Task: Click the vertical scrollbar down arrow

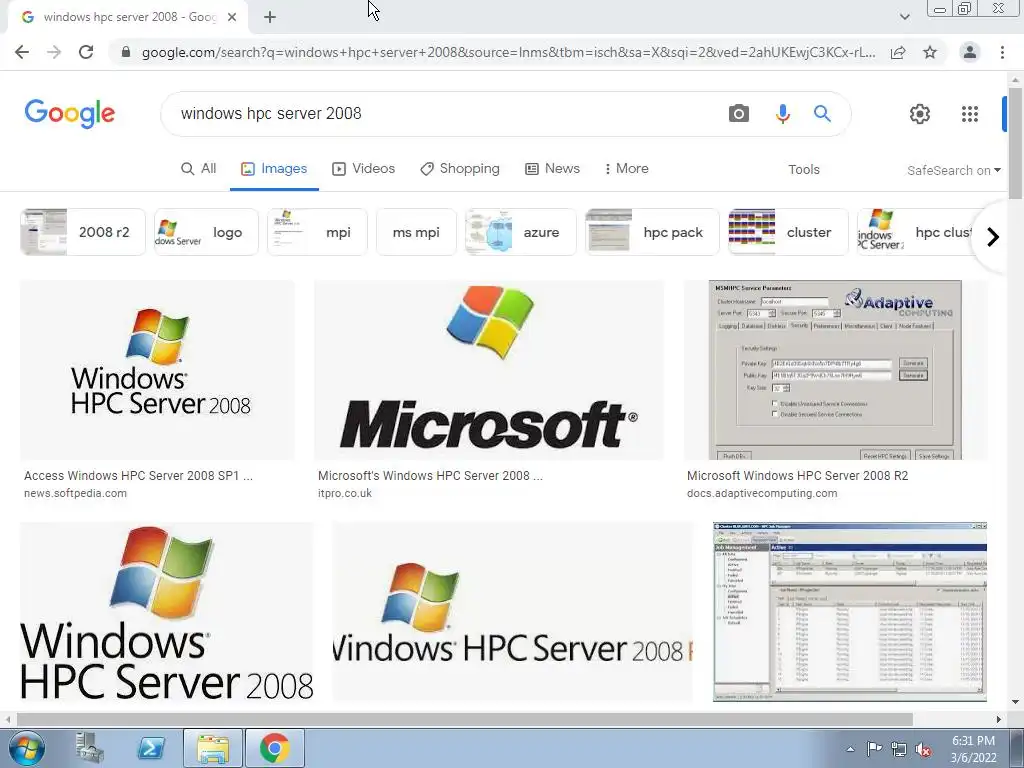Action: pos(1016,703)
